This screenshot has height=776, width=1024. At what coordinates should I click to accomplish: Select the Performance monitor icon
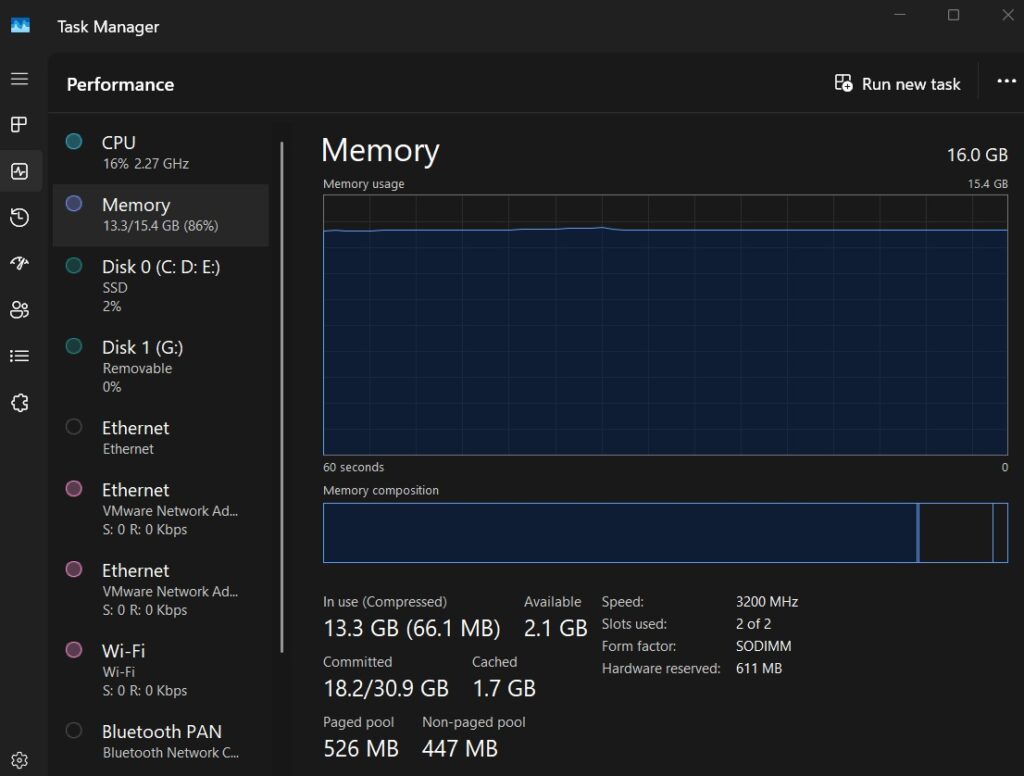19,170
